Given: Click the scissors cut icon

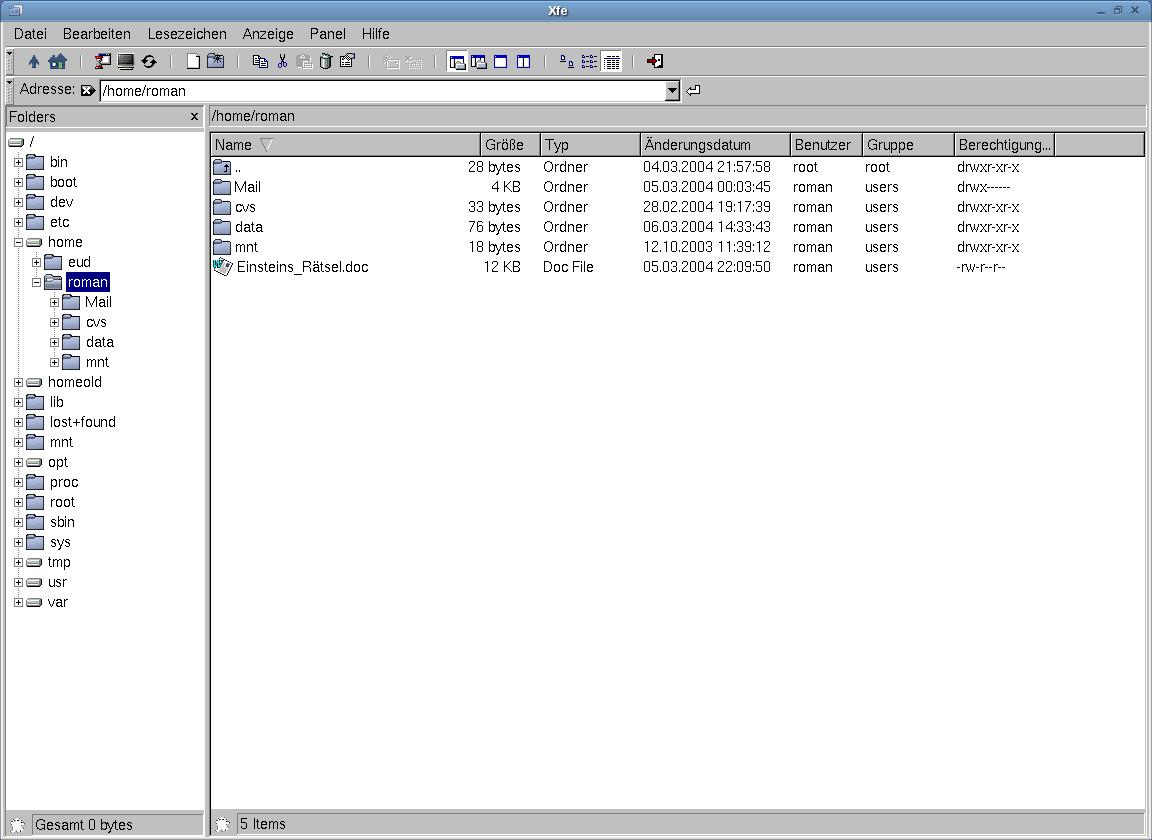Looking at the screenshot, I should [282, 62].
